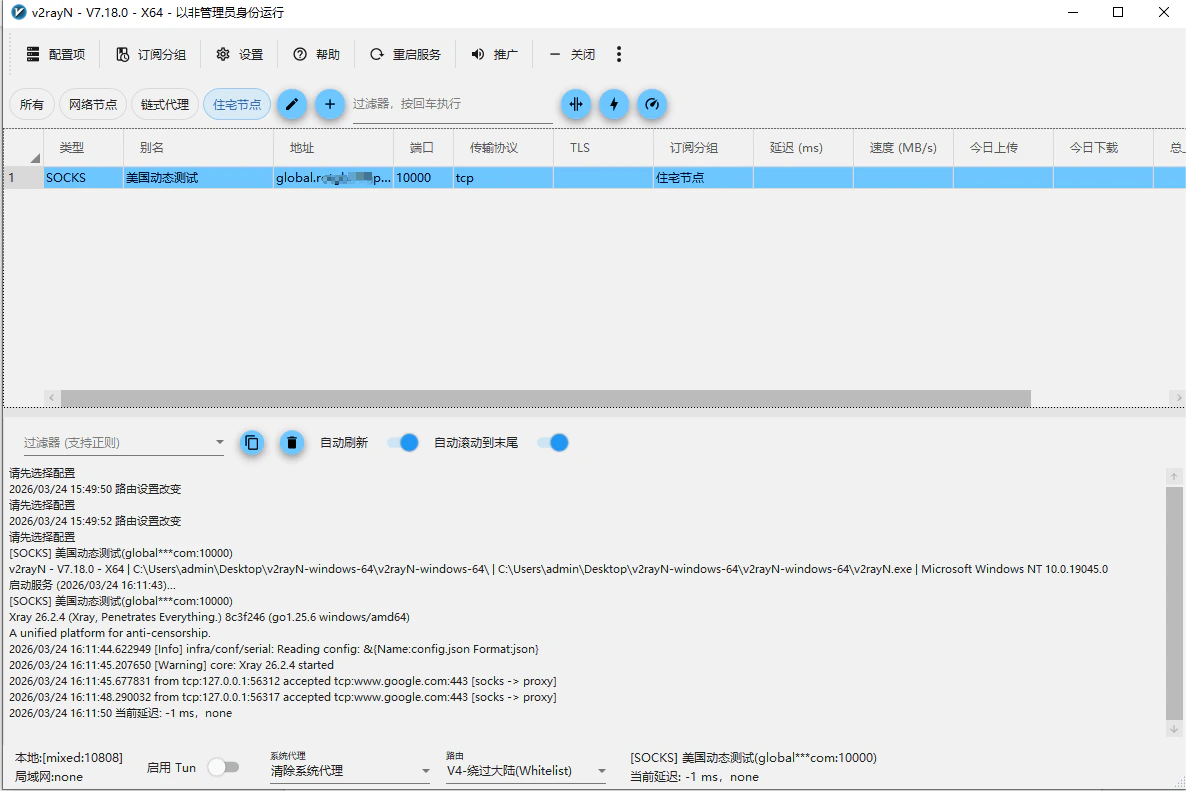Click the 住宅节点 cell in server row
Image resolution: width=1186 pixels, height=791 pixels.
click(703, 178)
